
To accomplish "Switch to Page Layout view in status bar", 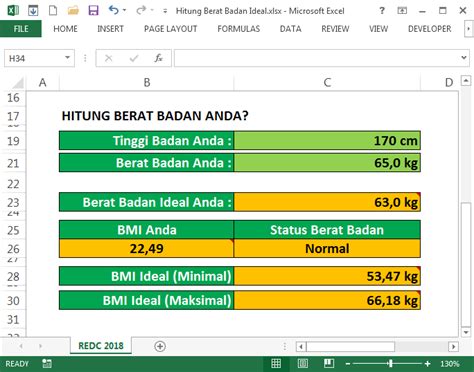I will (x=303, y=363).
